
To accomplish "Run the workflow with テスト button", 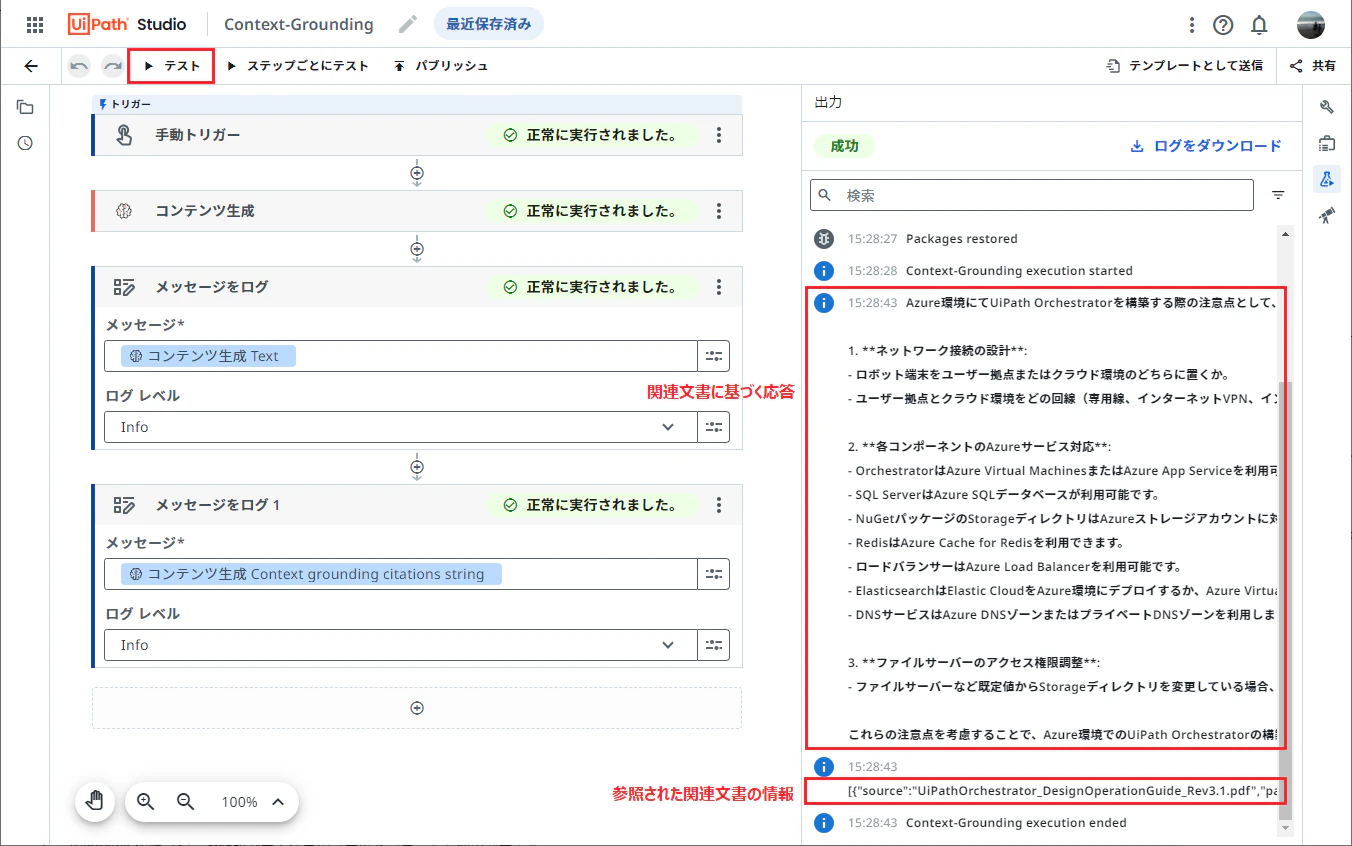I will [171, 66].
